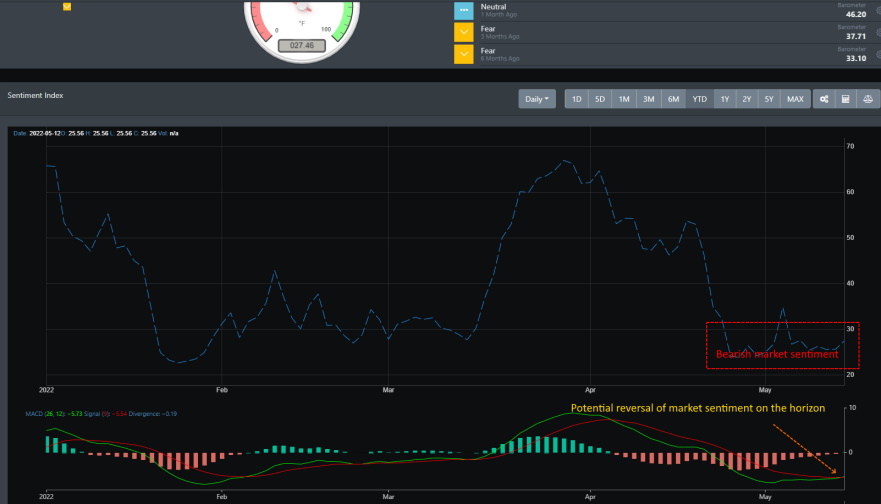
Task: Click the balance scale compare icon
Action: coord(868,99)
